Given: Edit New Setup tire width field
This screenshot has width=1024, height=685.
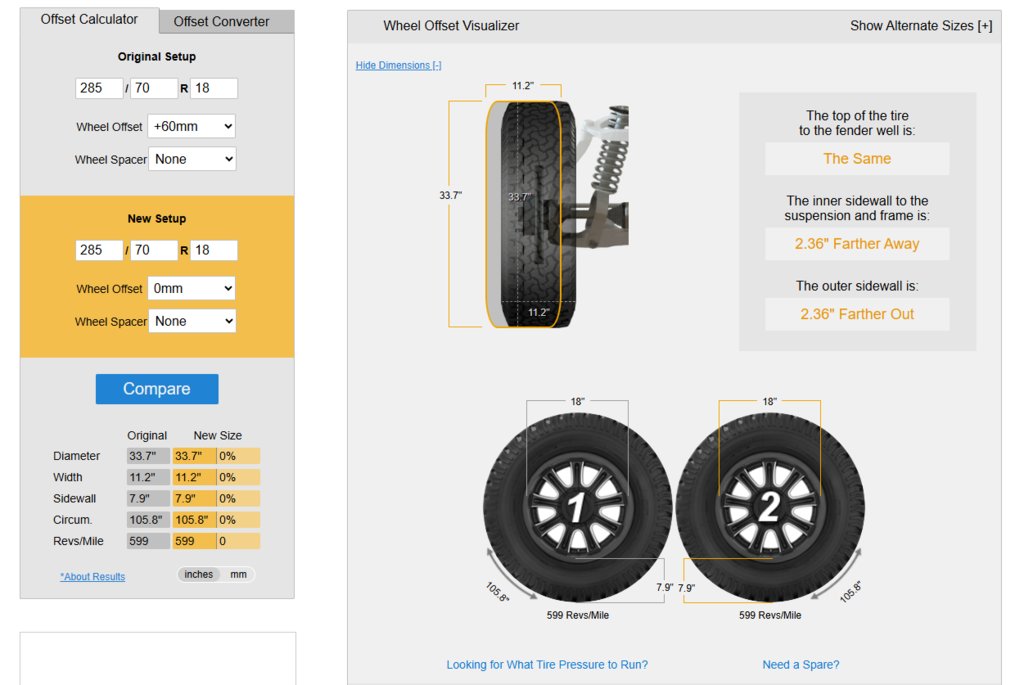Looking at the screenshot, I should click(99, 250).
